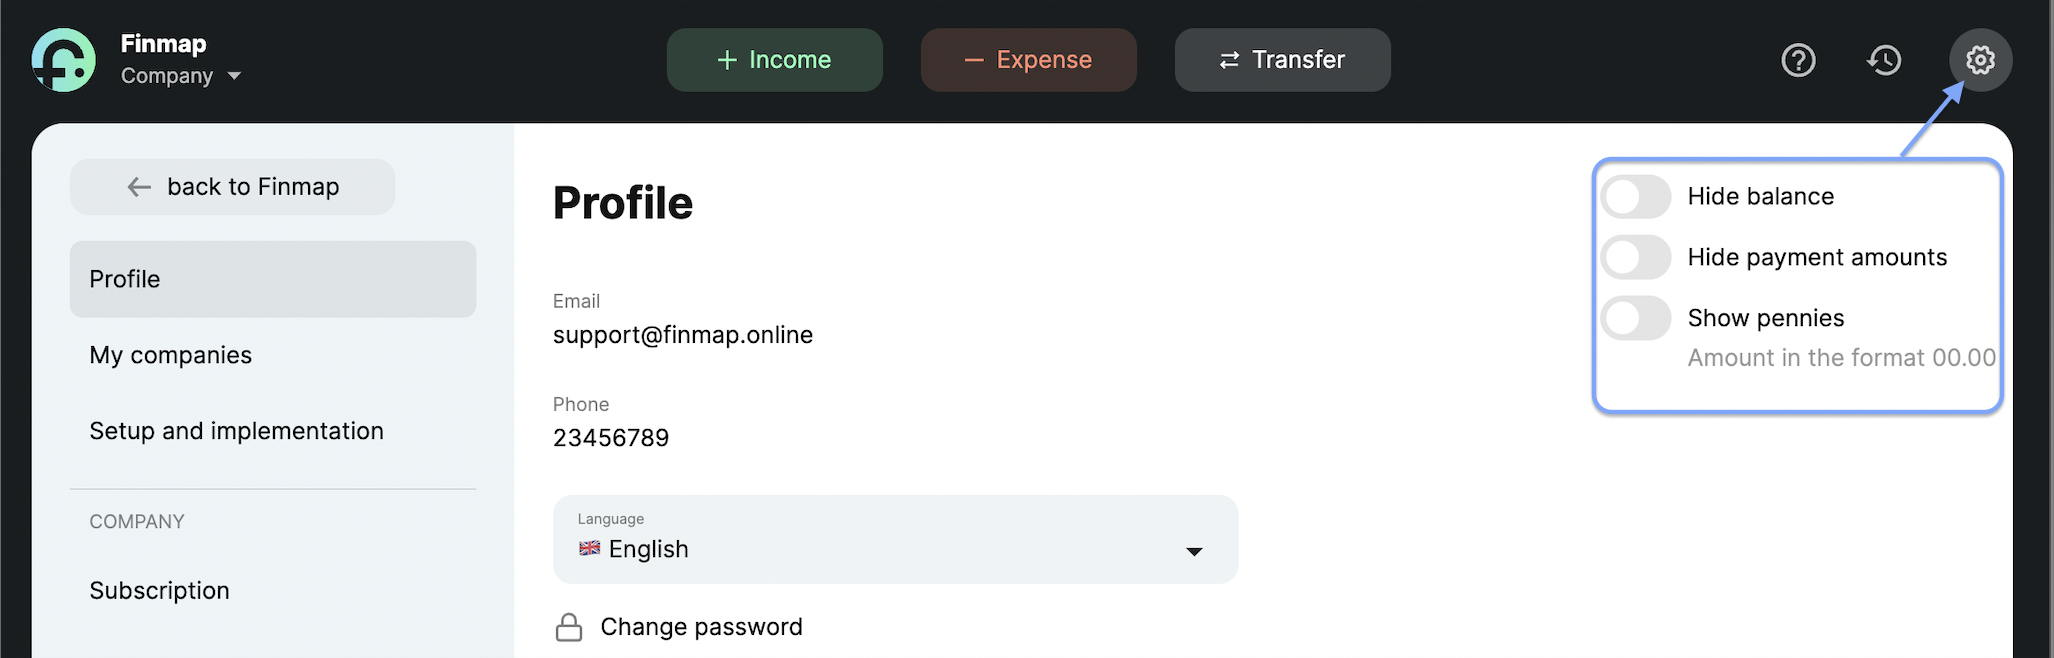The image size is (2054, 658).
Task: Add a new Income entry
Action: 774,60
